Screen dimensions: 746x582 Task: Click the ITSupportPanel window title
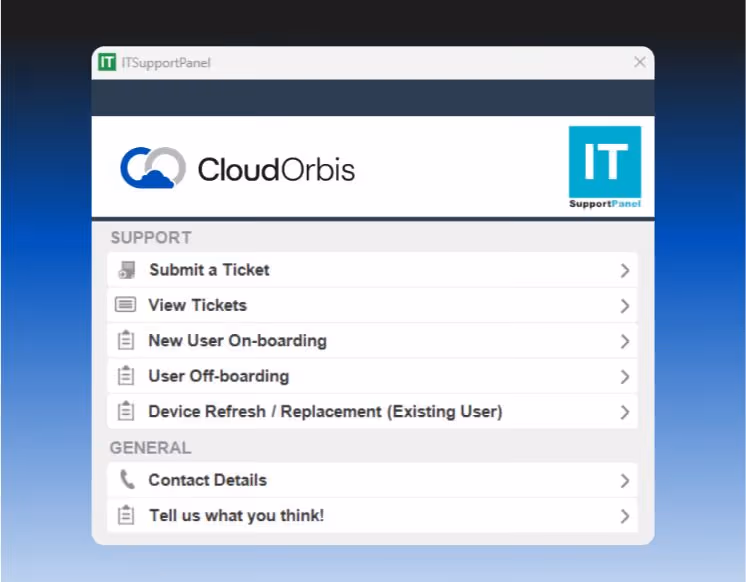pyautogui.click(x=166, y=63)
